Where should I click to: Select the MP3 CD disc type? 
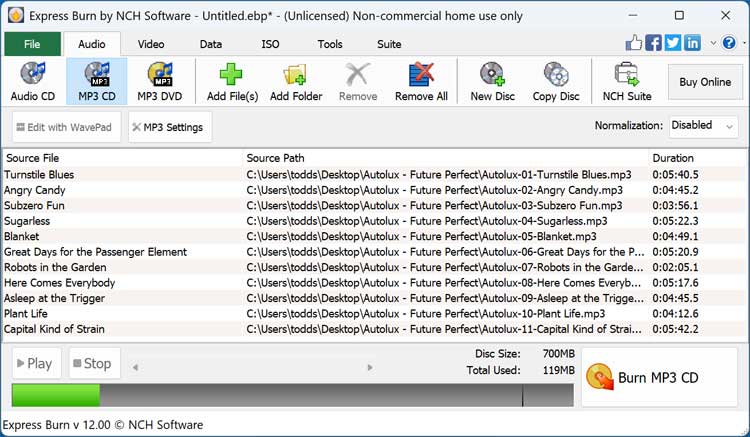coord(97,81)
